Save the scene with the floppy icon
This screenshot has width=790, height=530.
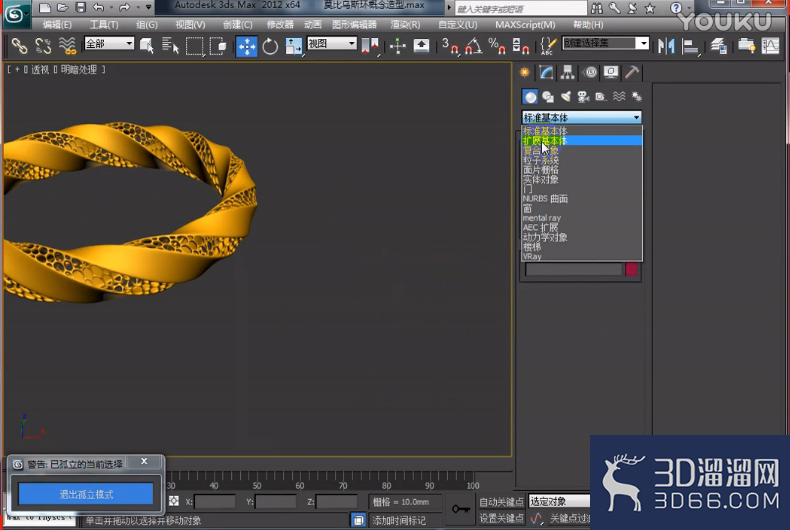click(81, 8)
